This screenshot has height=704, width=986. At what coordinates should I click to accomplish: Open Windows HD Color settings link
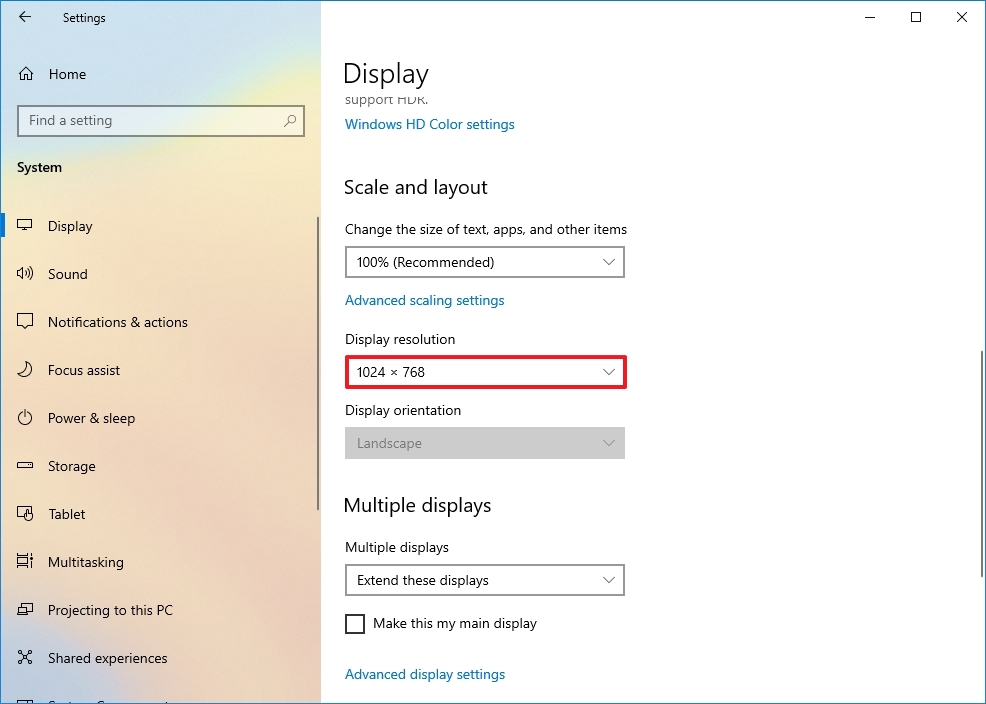[429, 124]
